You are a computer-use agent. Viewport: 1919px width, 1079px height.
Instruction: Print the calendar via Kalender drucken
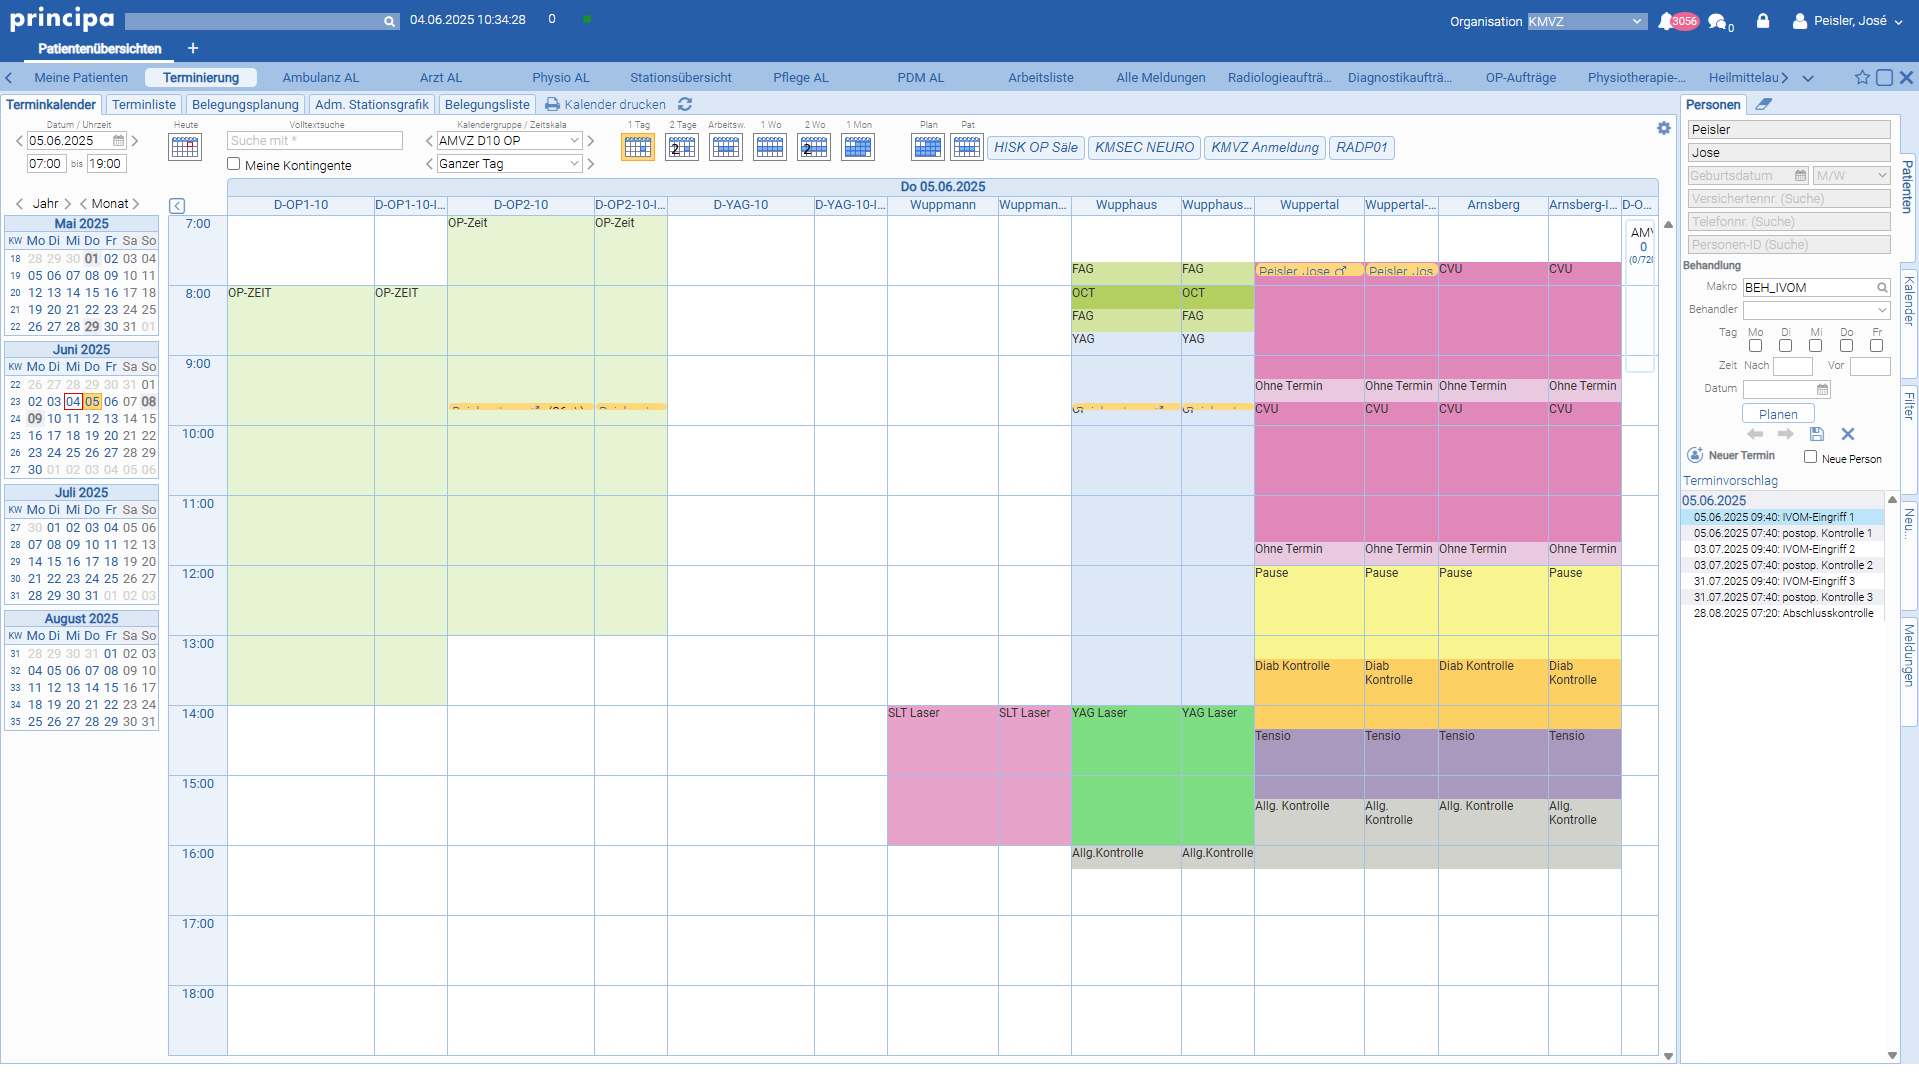point(605,104)
